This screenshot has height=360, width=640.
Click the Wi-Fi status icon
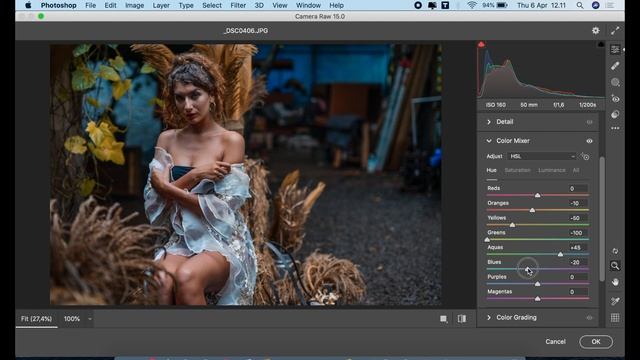472,5
